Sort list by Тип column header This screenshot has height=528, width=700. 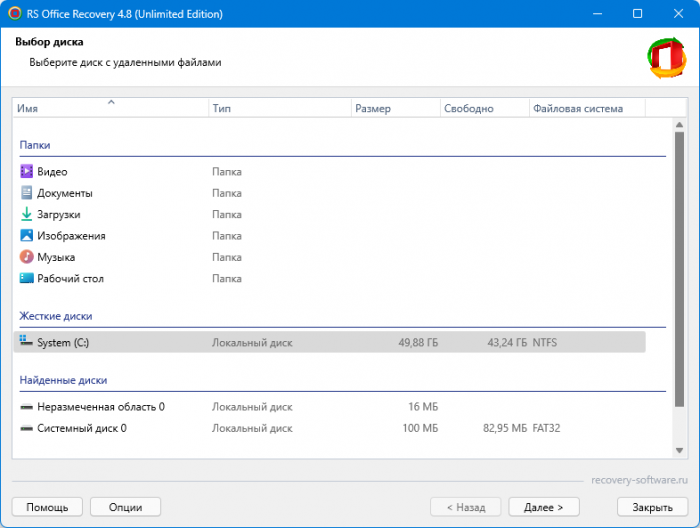pos(279,108)
